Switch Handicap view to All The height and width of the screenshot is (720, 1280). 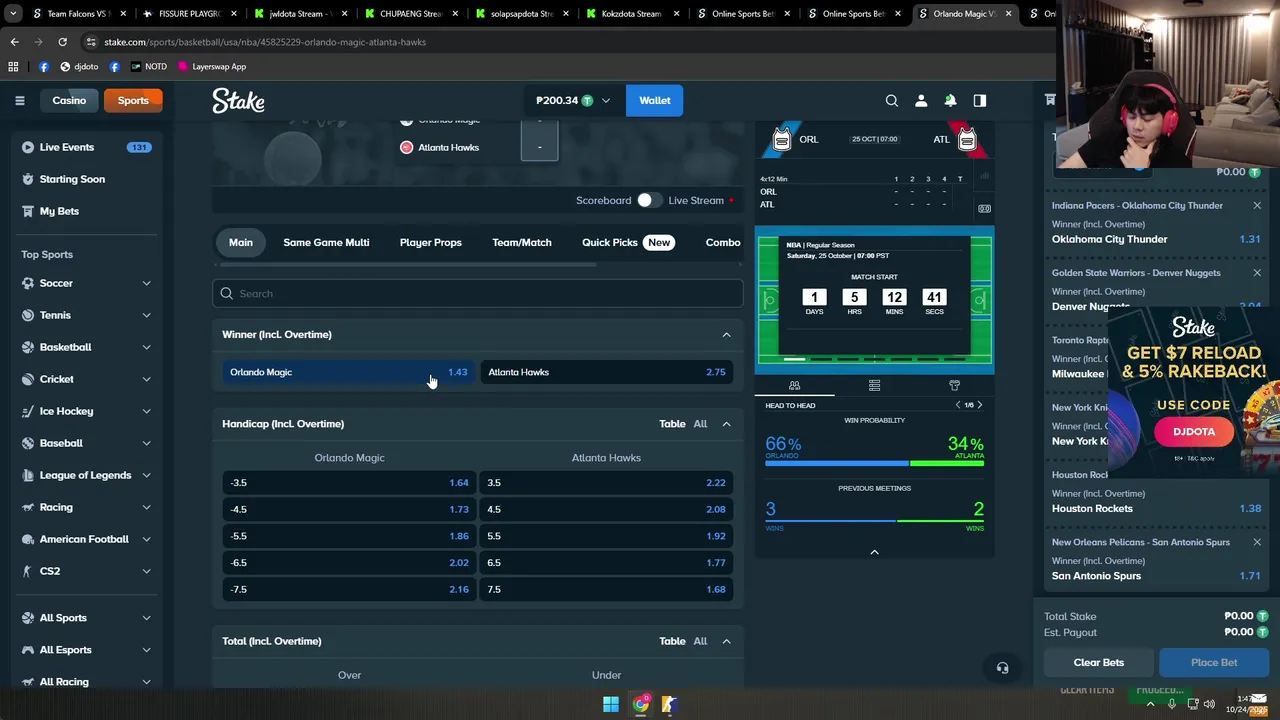coord(700,424)
